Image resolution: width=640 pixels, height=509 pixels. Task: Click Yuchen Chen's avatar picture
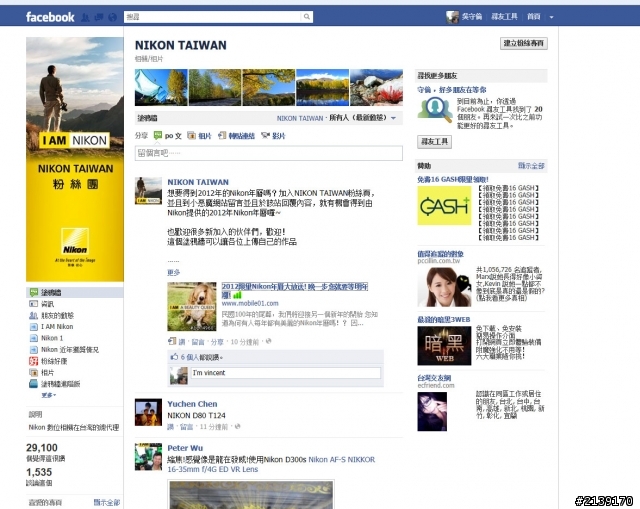coord(148,412)
